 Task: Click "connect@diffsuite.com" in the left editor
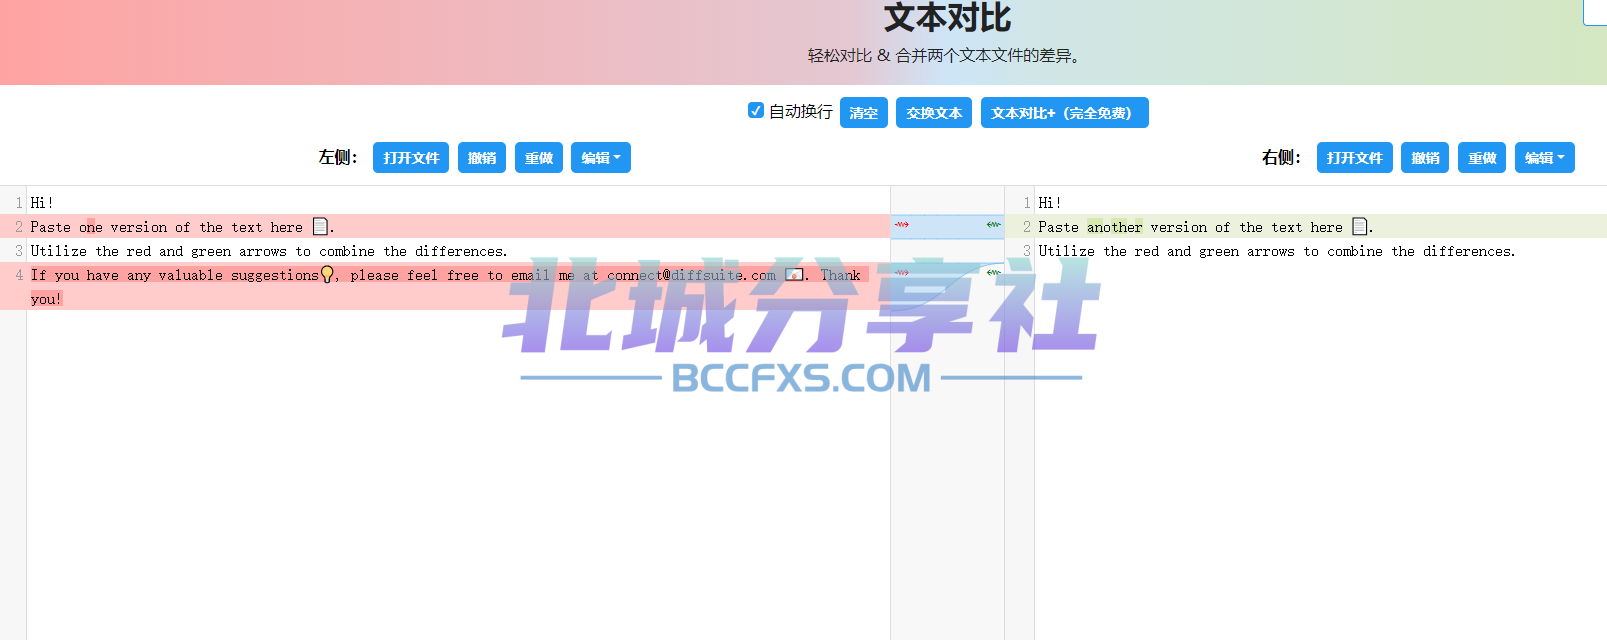pyautogui.click(x=692, y=275)
